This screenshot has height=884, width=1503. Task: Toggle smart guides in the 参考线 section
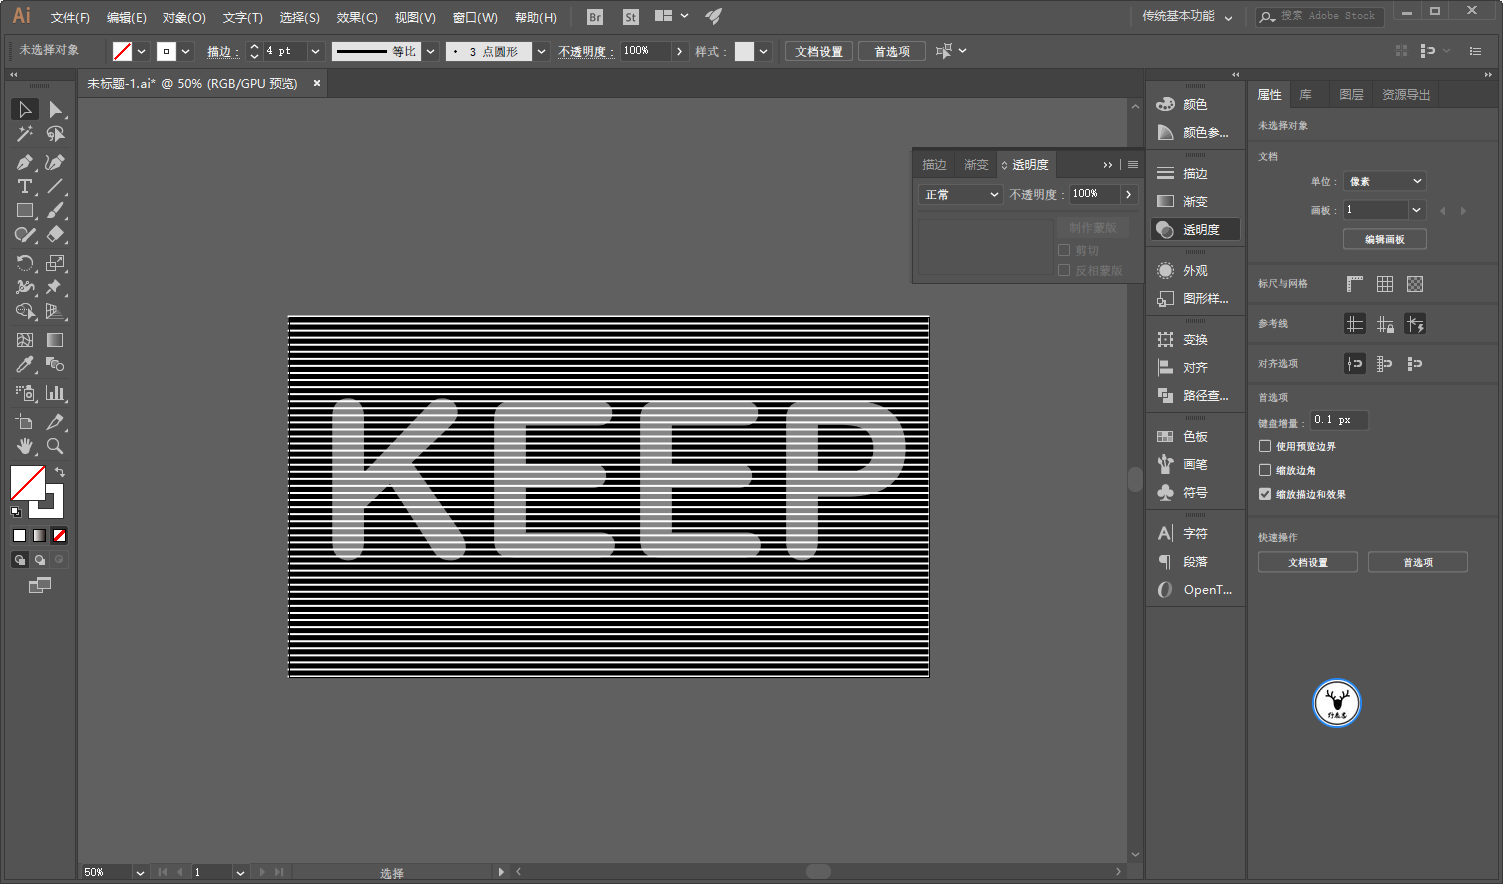[1415, 324]
